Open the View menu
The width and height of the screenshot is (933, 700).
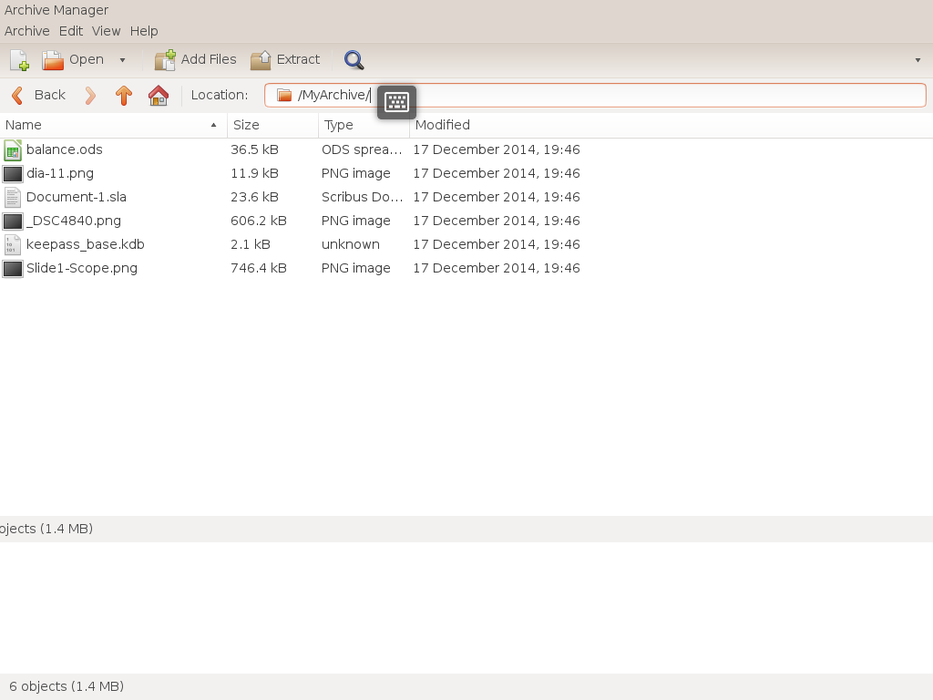pyautogui.click(x=106, y=31)
